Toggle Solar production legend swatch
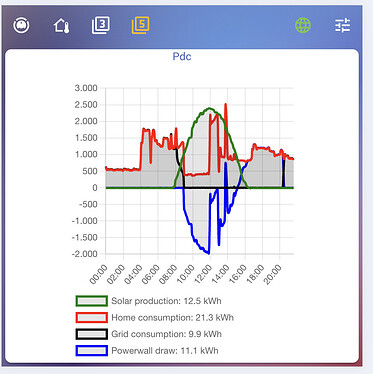 [x=92, y=301]
